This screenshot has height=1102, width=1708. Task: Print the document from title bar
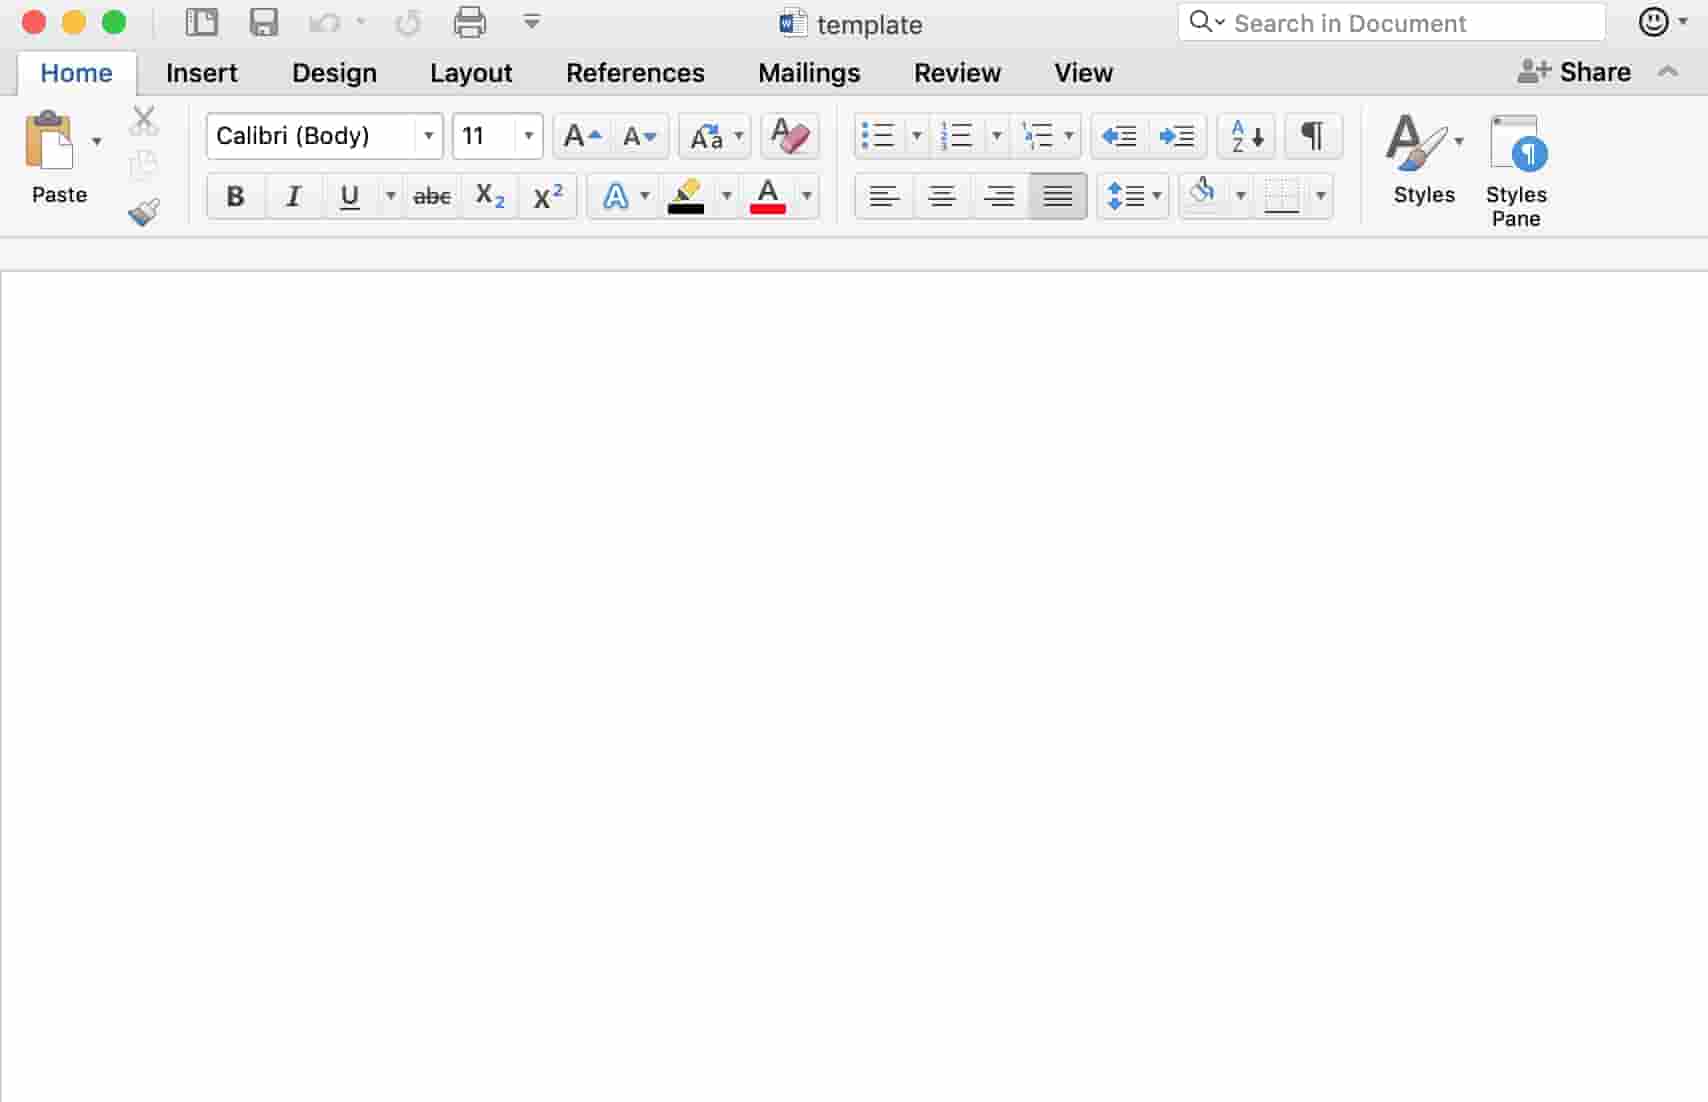[470, 22]
